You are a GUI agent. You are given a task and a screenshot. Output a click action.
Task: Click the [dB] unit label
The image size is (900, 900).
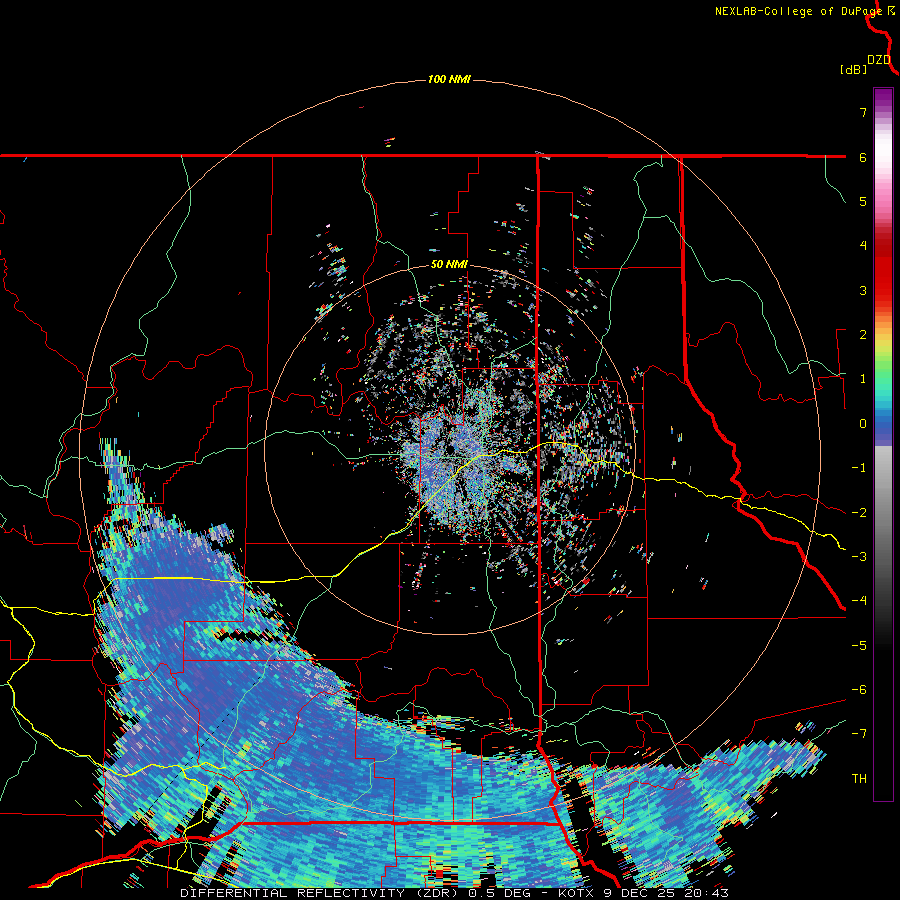[854, 69]
